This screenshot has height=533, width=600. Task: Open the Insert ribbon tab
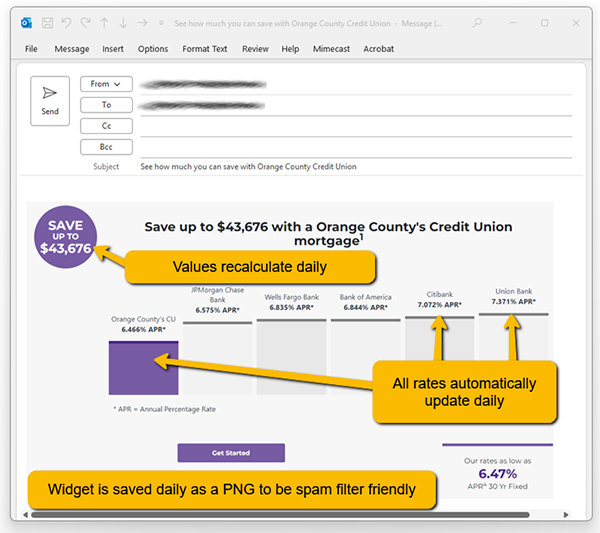tap(113, 48)
